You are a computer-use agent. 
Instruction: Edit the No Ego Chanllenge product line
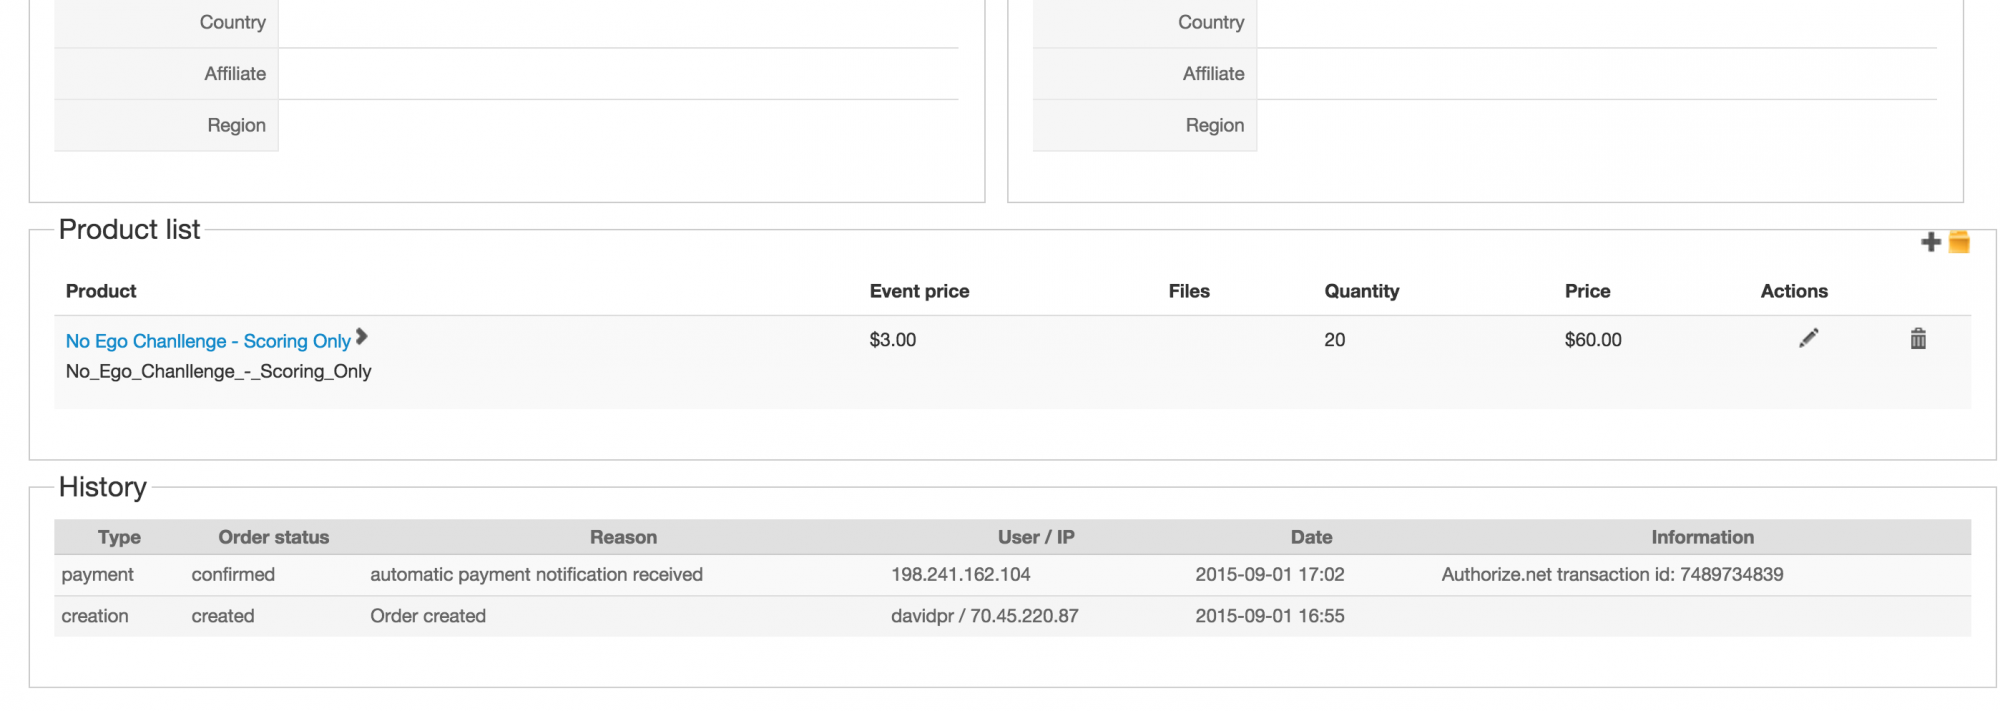tap(1808, 339)
